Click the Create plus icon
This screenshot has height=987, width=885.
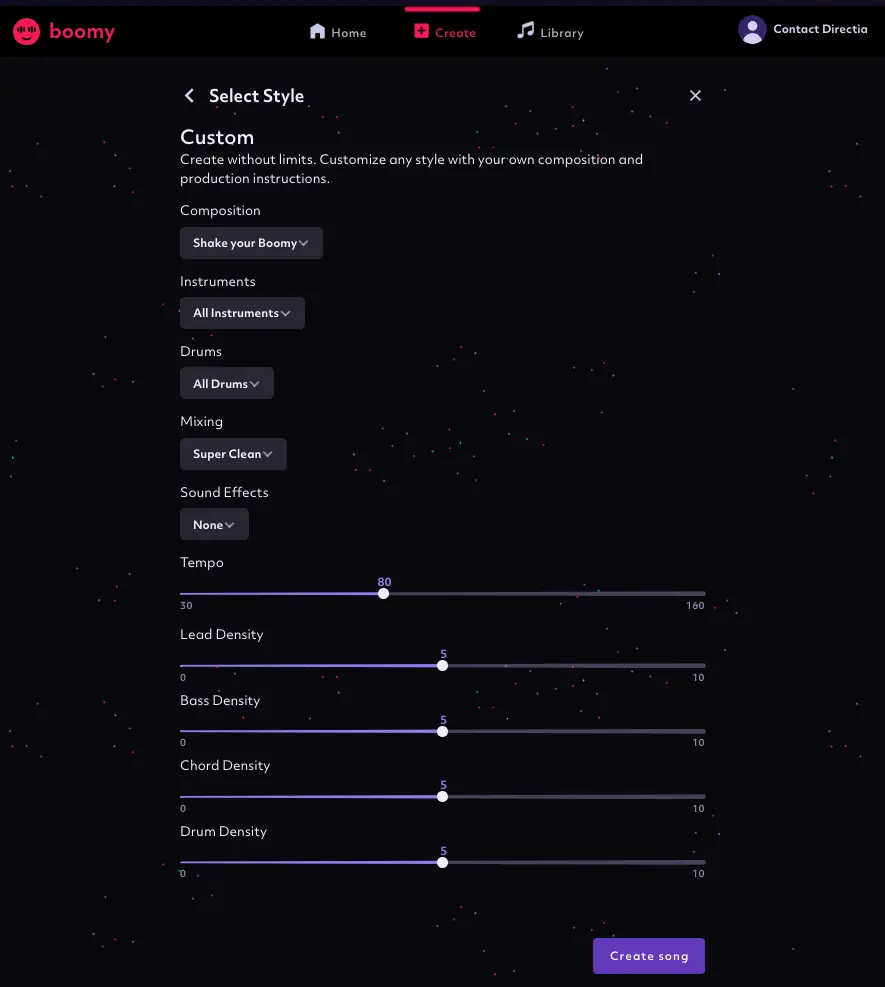[421, 31]
